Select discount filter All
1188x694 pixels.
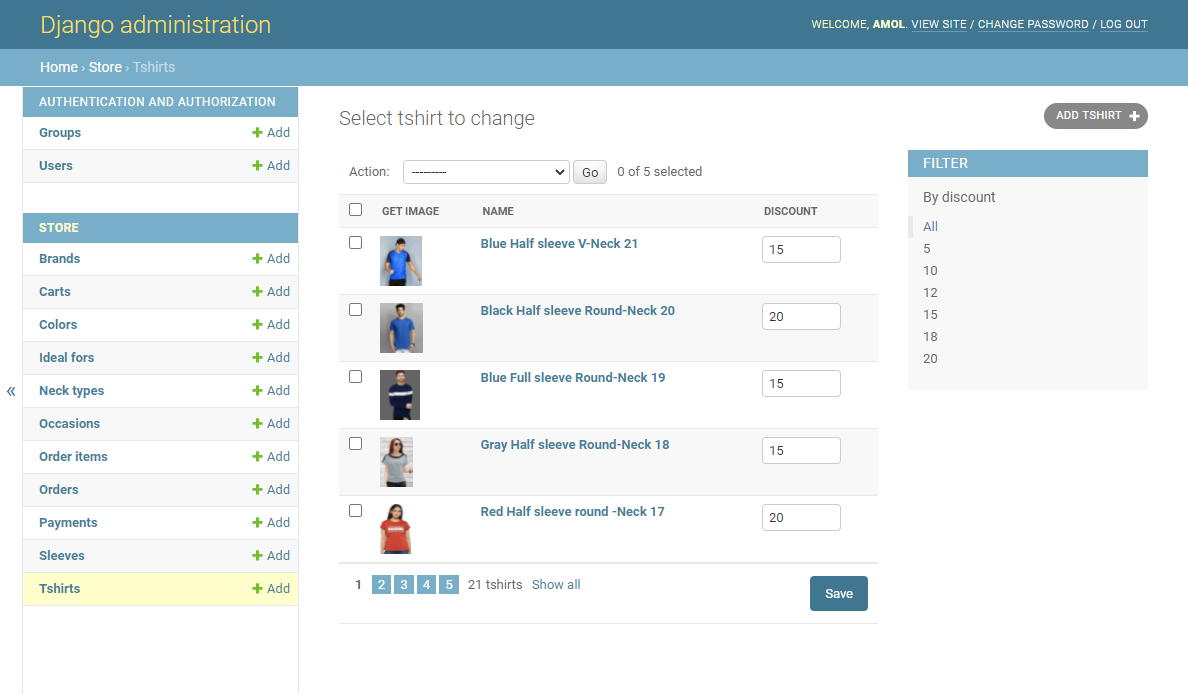click(930, 226)
